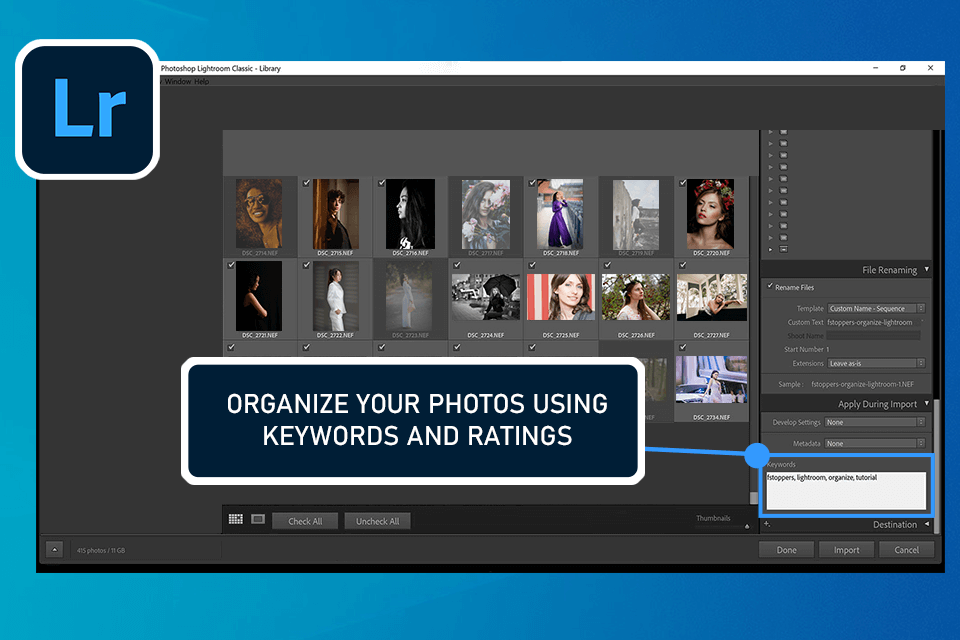Expand the Destination panel
The image size is (960, 640).
coord(926,524)
